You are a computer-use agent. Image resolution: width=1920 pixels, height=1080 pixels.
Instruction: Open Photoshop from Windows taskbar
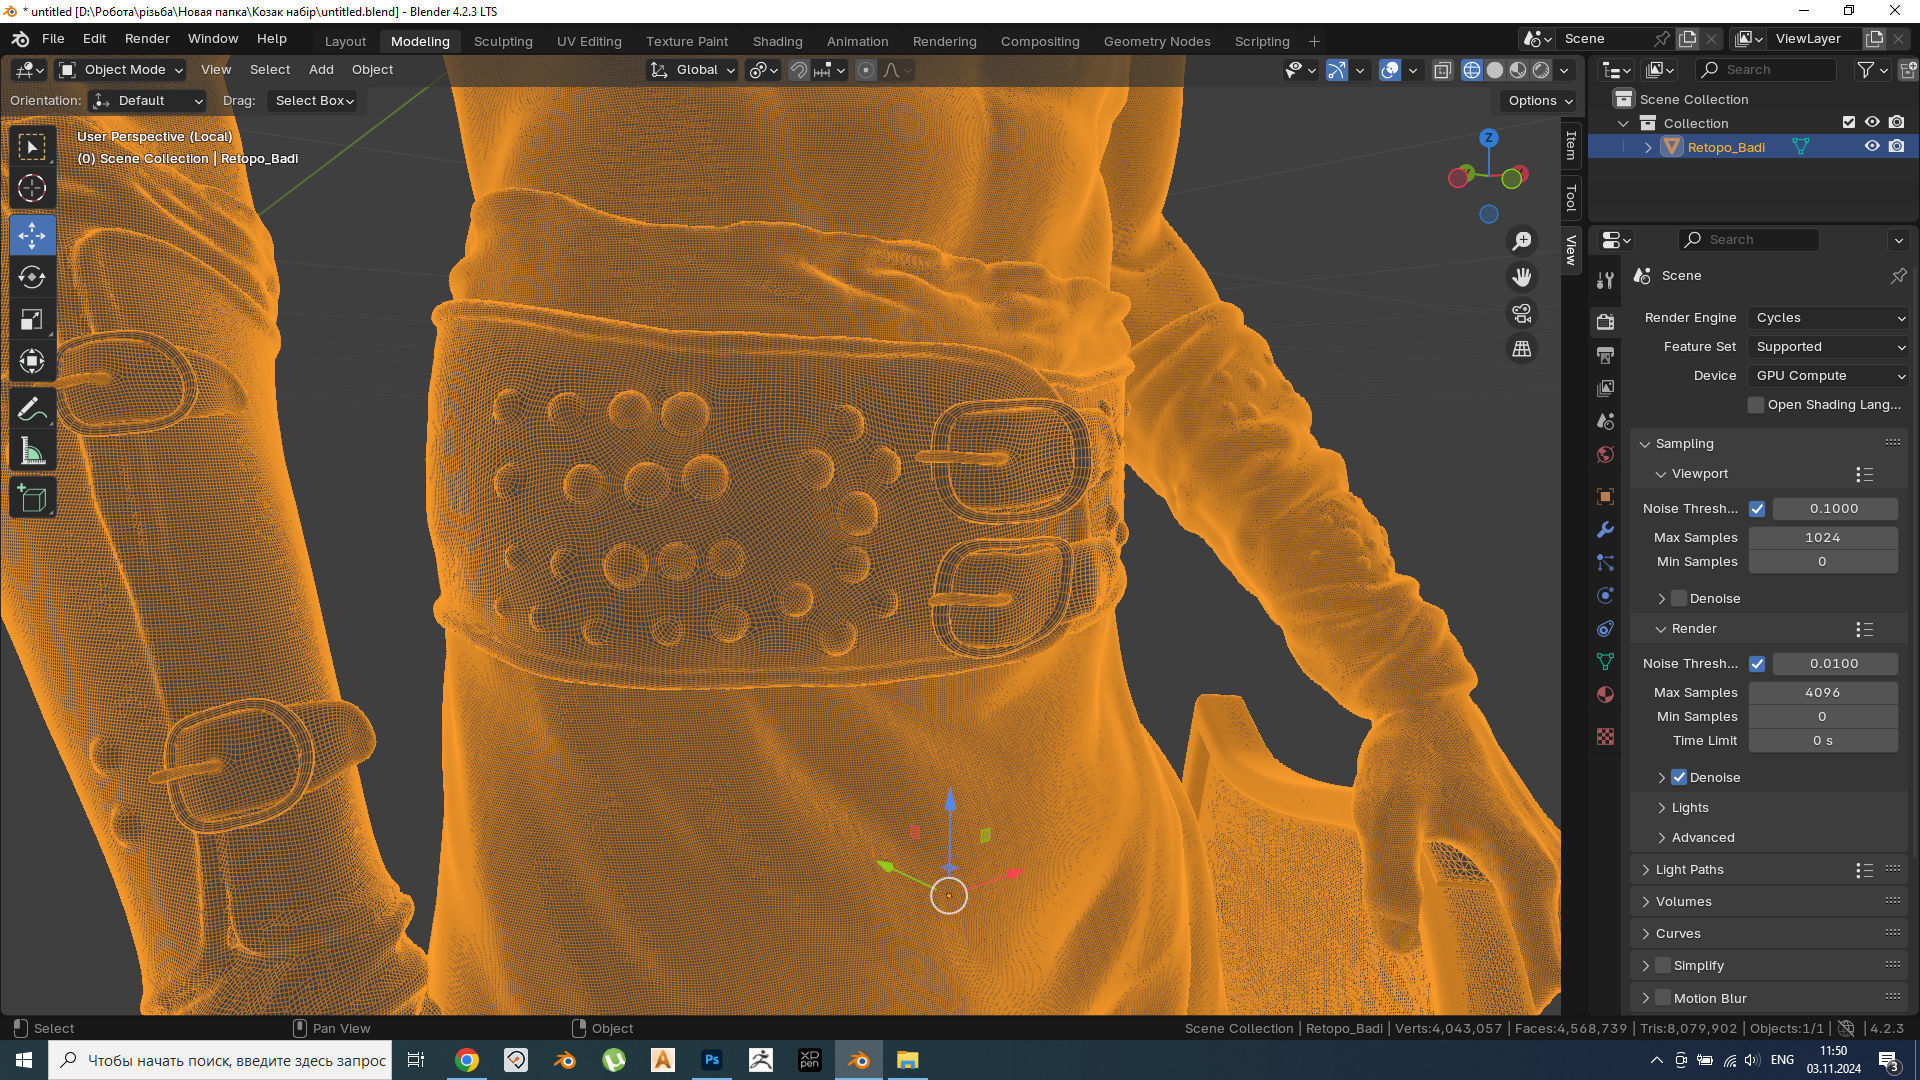(712, 1060)
